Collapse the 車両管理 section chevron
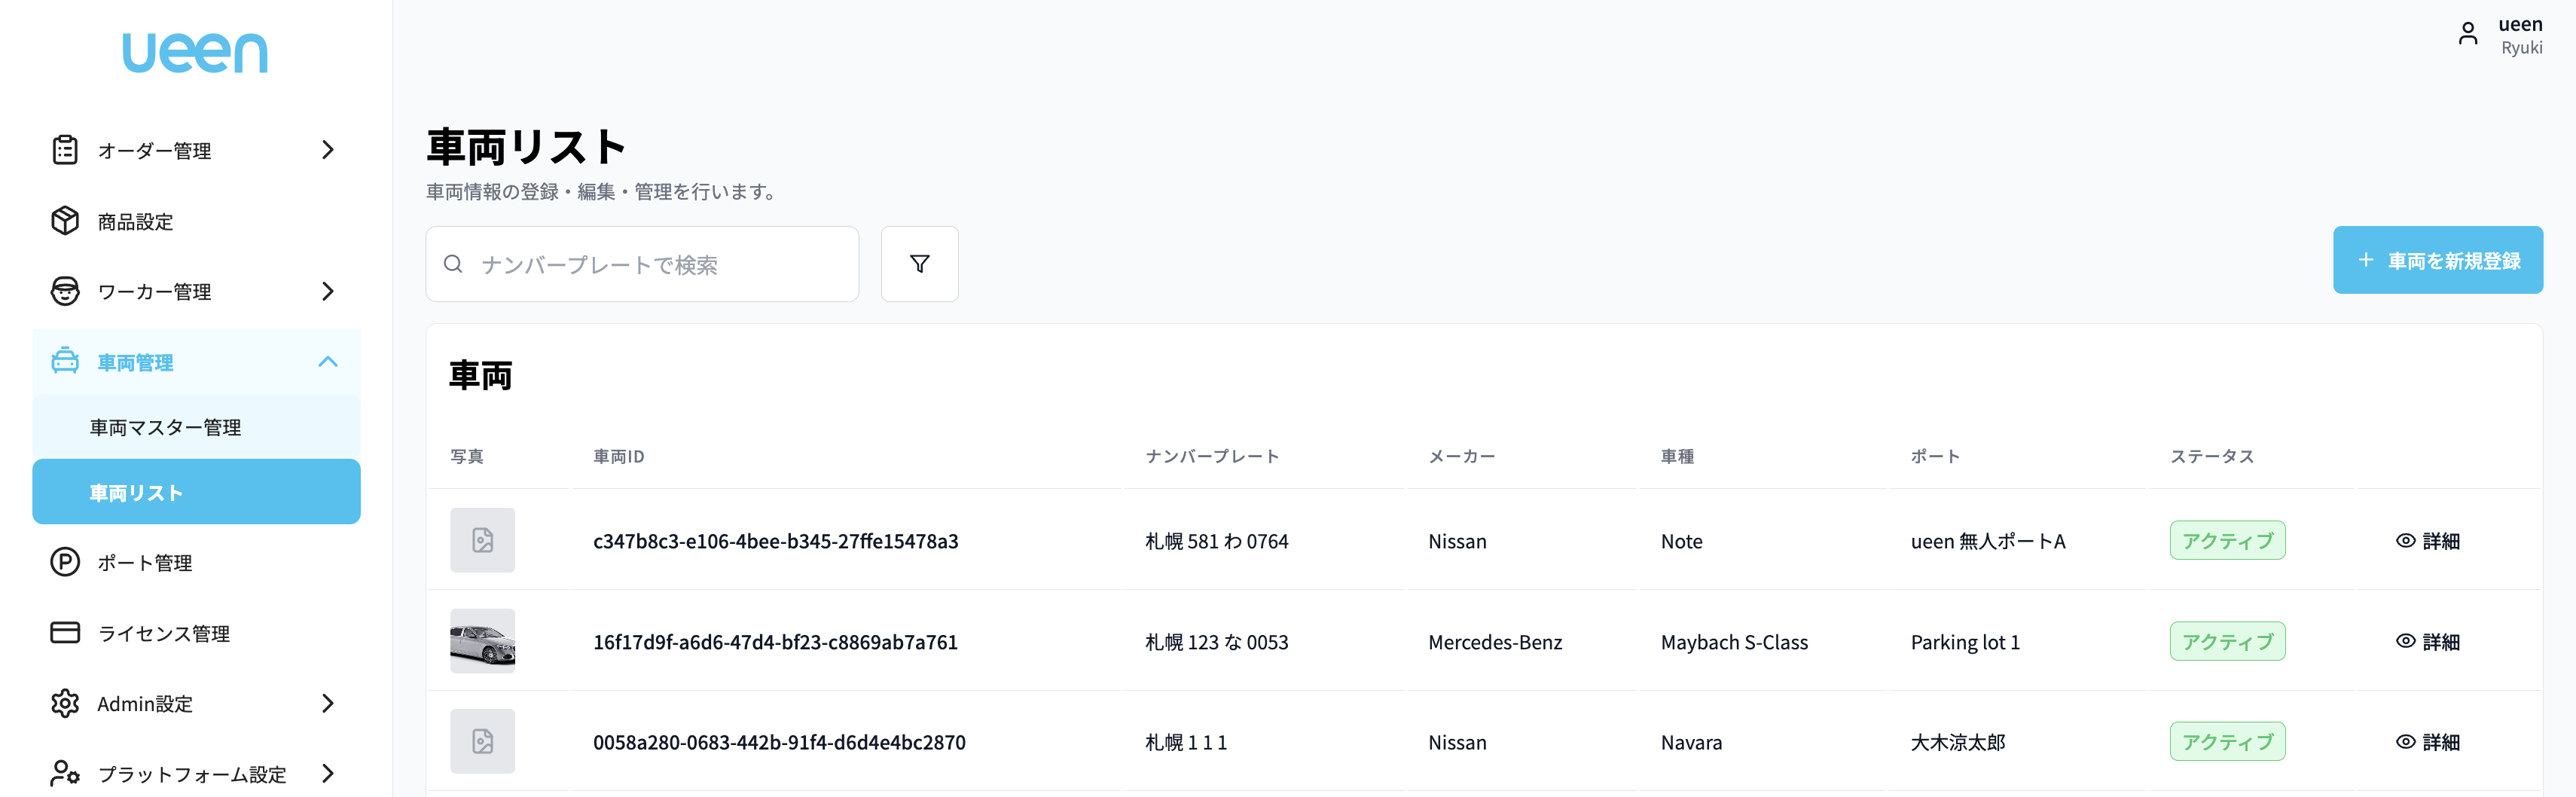2576x797 pixels. [327, 362]
